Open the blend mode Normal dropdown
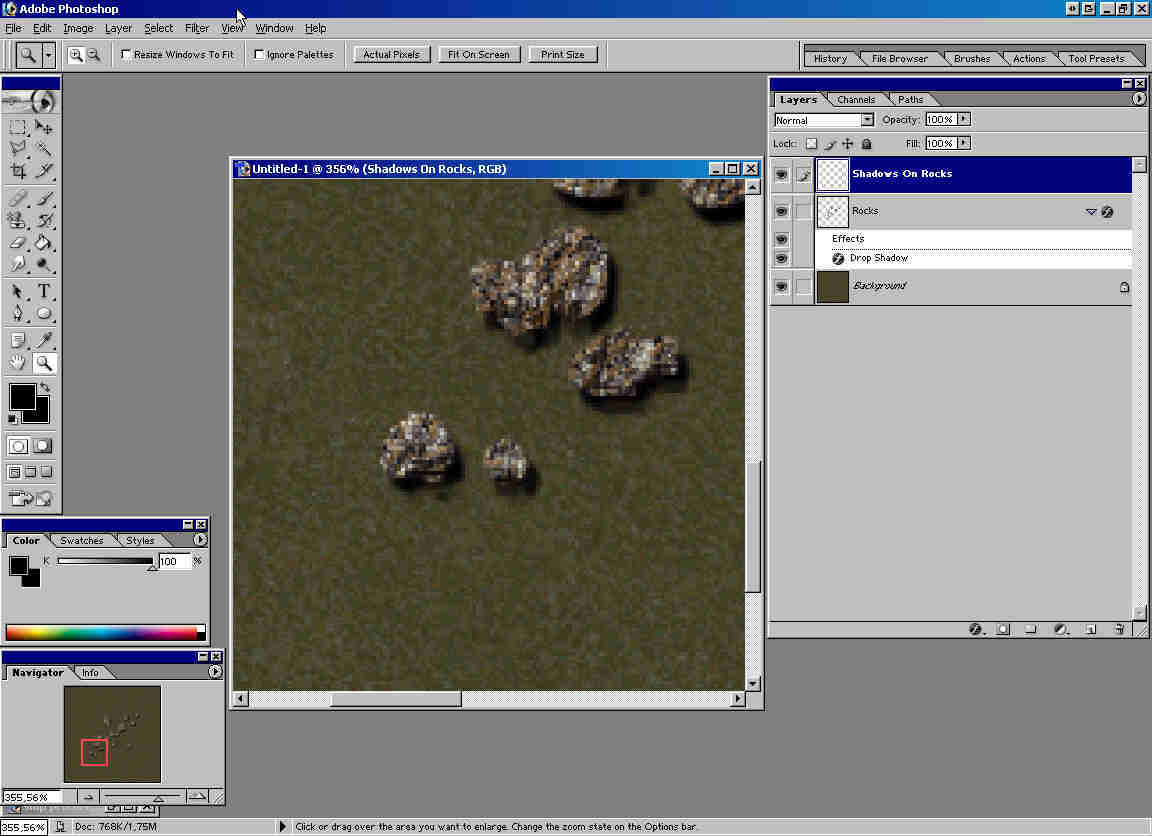 pos(866,120)
